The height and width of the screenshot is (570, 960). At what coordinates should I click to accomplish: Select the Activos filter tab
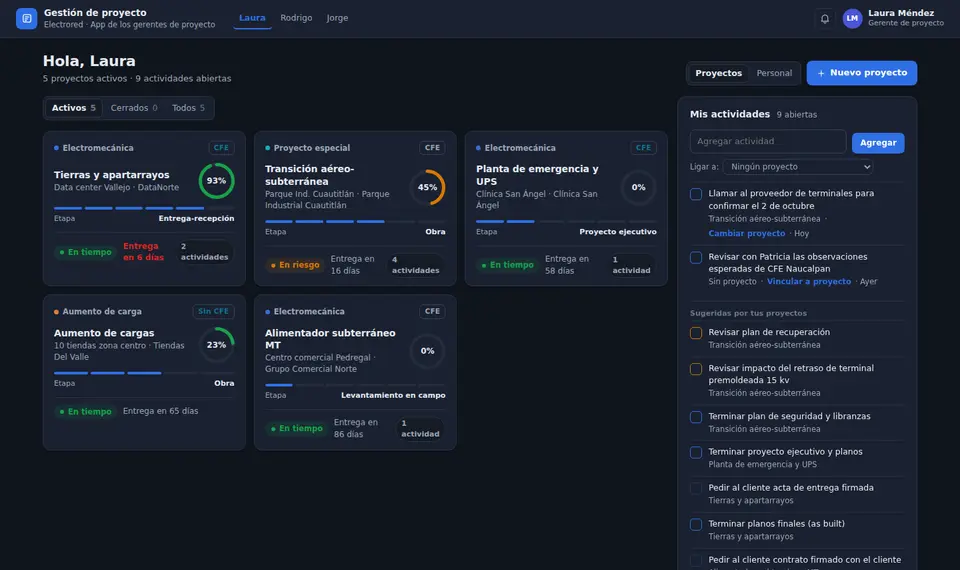tap(73, 108)
